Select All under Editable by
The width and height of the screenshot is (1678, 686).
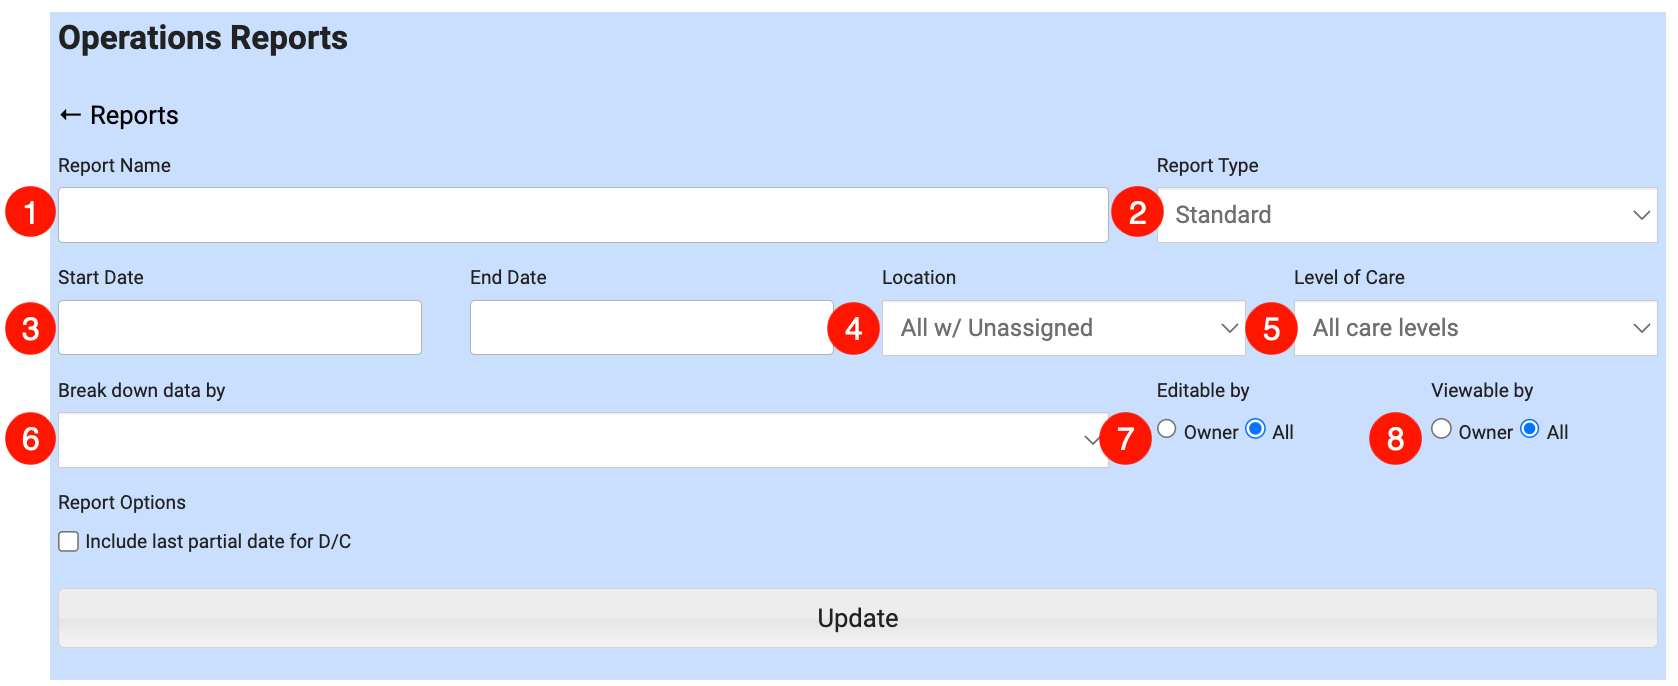[1256, 429]
